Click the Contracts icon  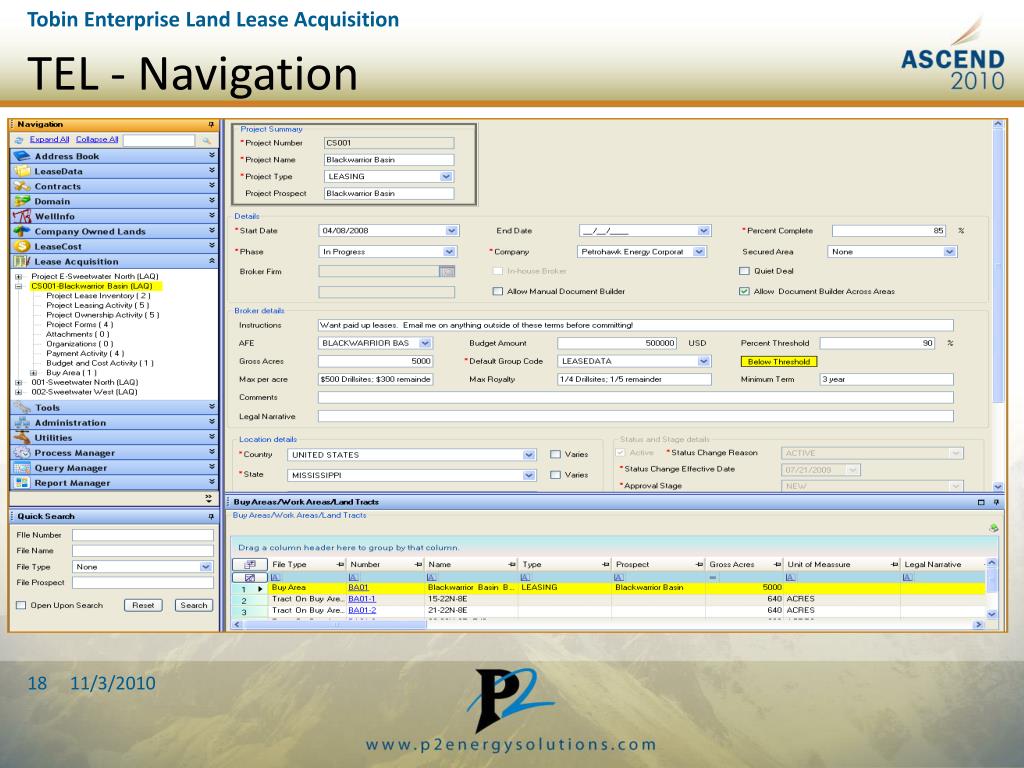click(x=22, y=186)
